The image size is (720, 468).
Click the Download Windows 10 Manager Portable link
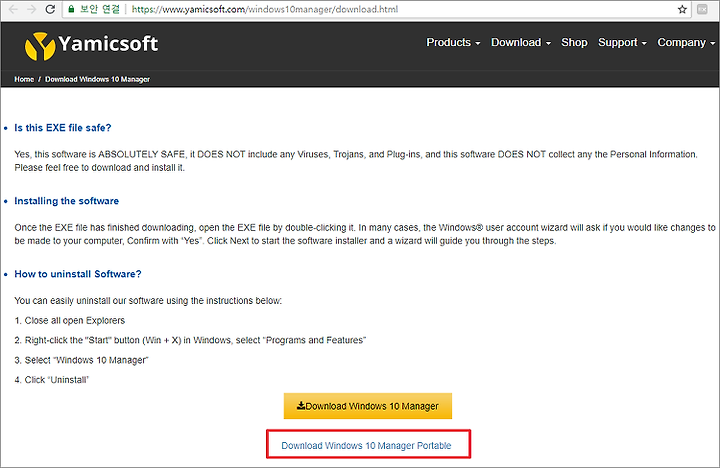coord(366,445)
